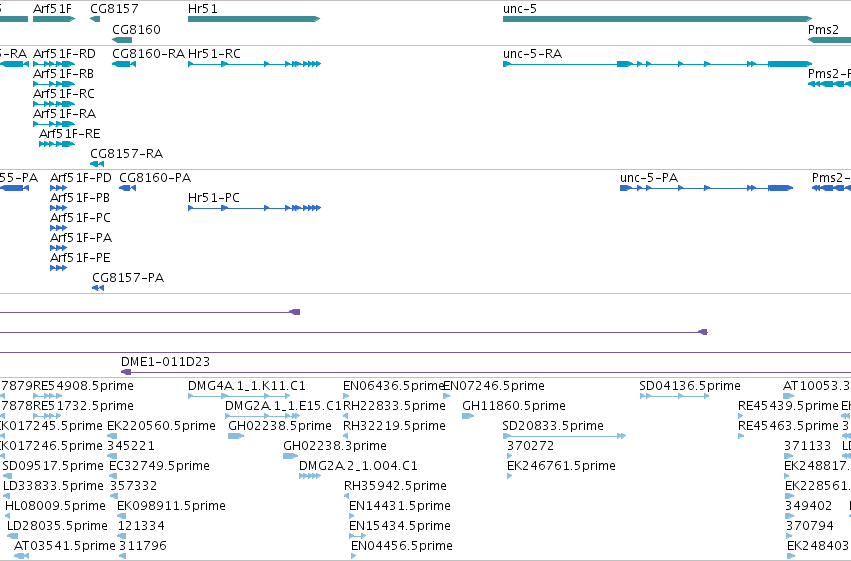Image resolution: width=851 pixels, height=561 pixels.
Task: Click the Arf51F-PE protein label
Action: 80,258
